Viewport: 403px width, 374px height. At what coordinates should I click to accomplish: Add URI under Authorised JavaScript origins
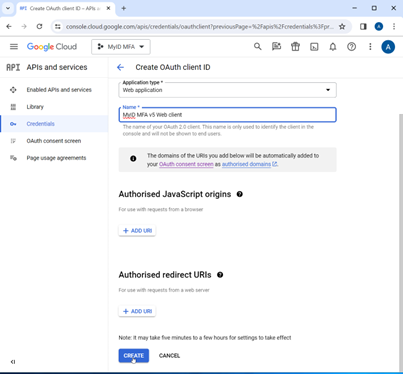[137, 231]
